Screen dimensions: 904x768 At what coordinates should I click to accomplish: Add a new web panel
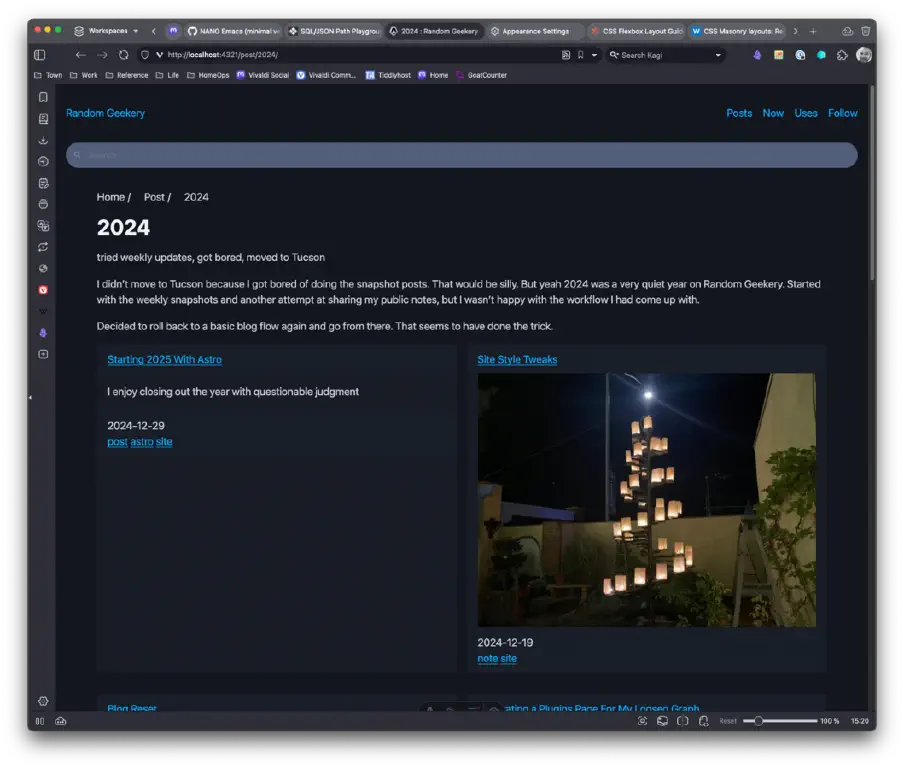pos(43,354)
